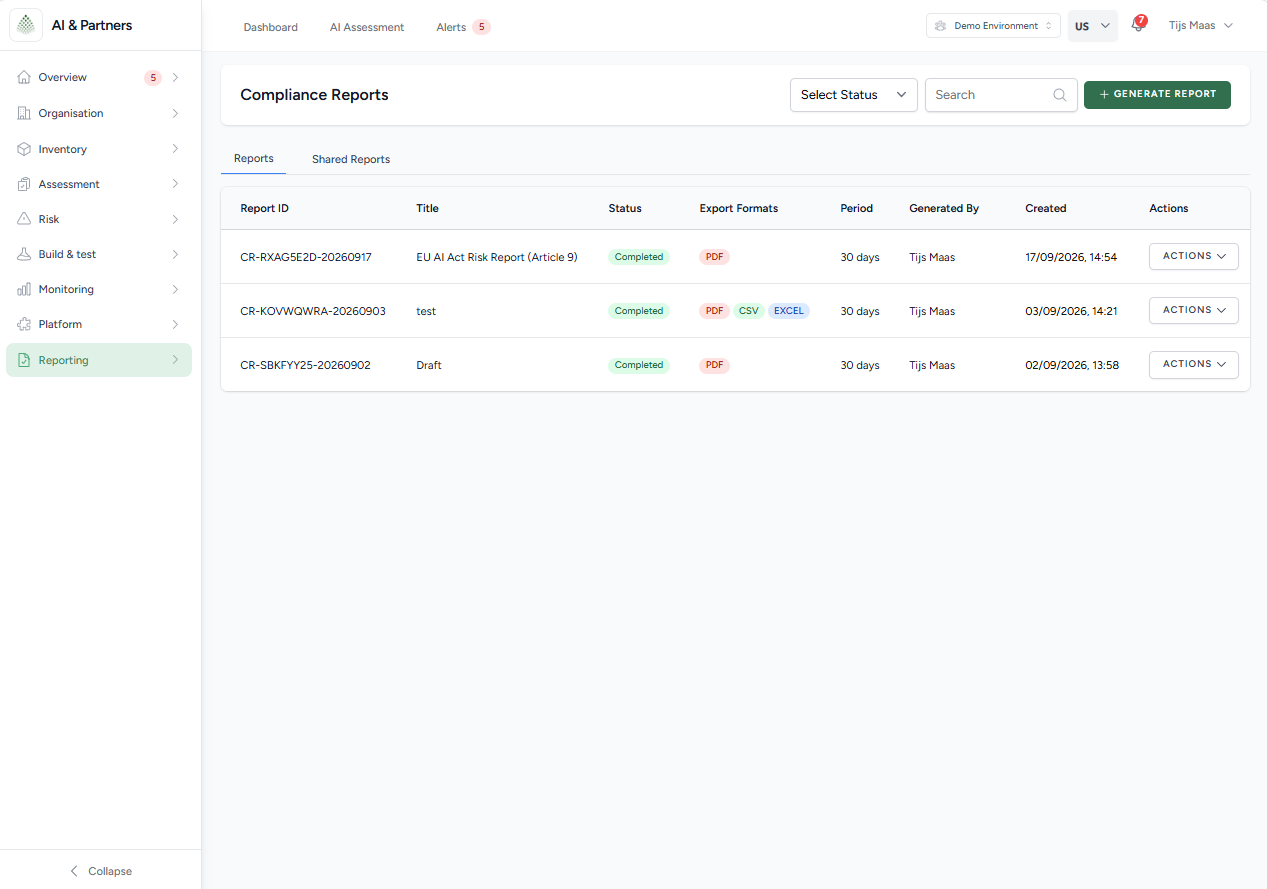Open the Select Status dropdown
Screen dimensions: 1267x889
(x=854, y=95)
